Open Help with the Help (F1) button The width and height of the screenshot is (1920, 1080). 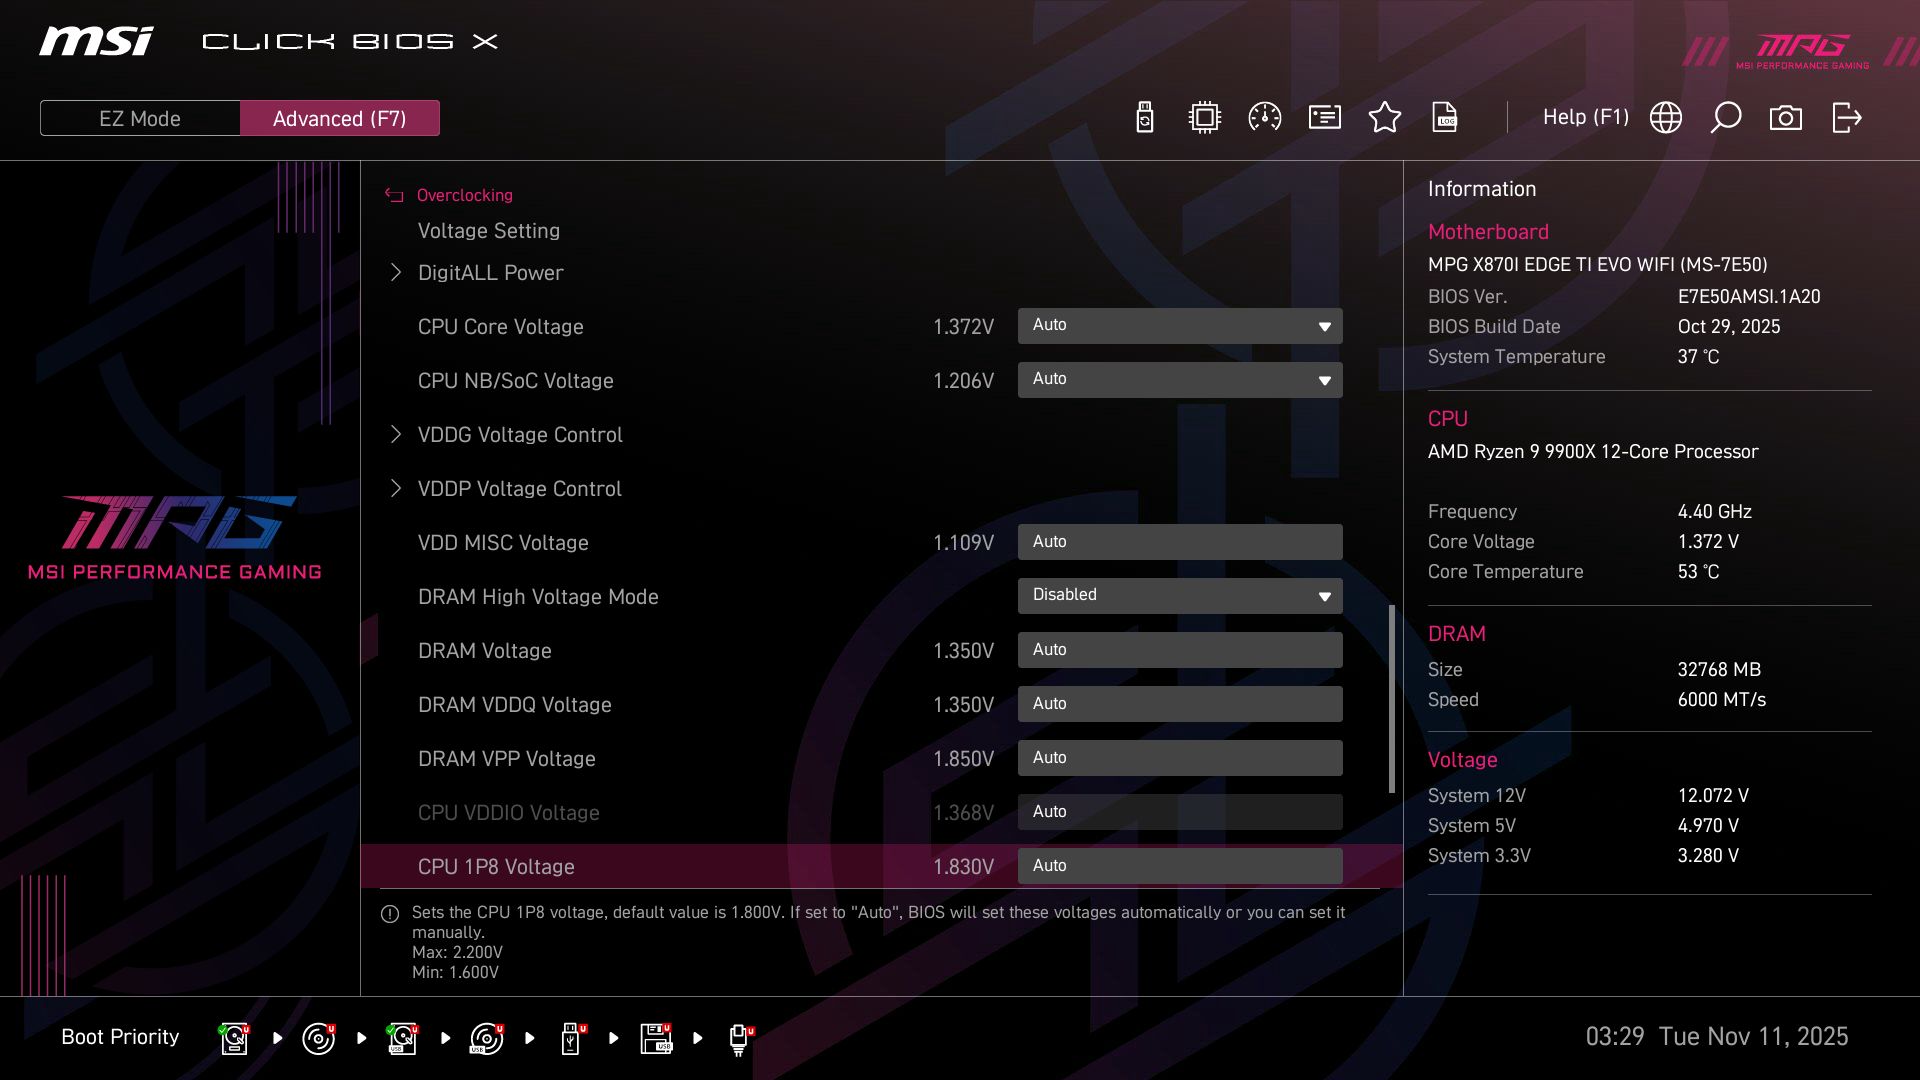click(x=1586, y=117)
